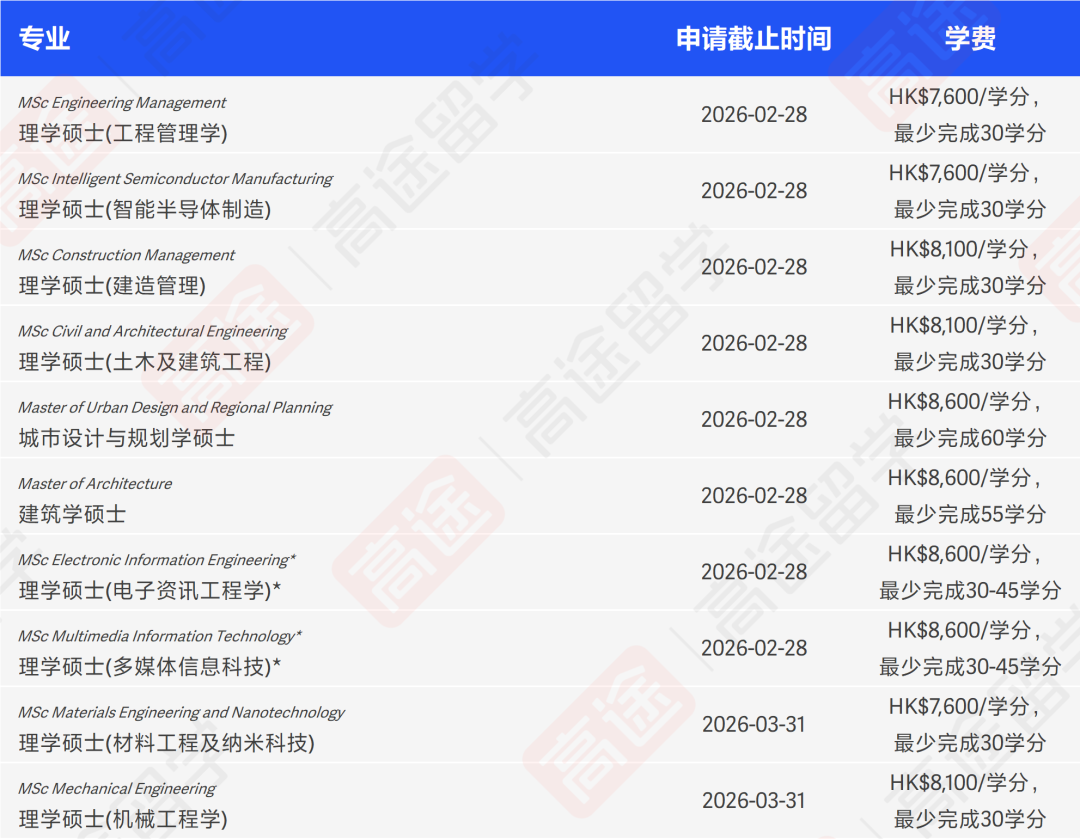Select 理学硕士(土木及建筑工程) text
This screenshot has width=1080, height=839.
point(145,362)
